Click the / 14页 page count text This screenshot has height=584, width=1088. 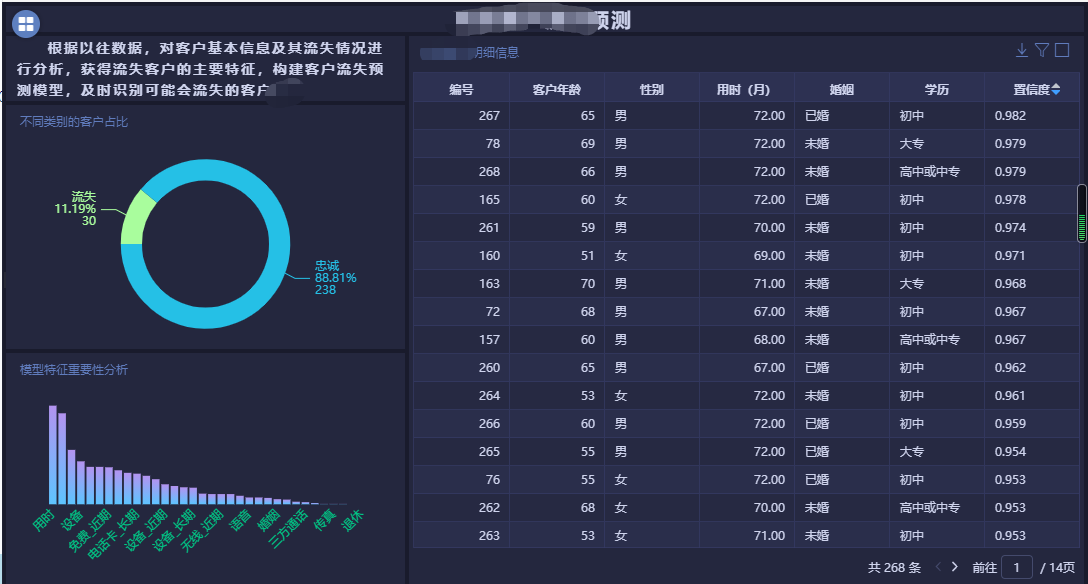[x=1057, y=567]
